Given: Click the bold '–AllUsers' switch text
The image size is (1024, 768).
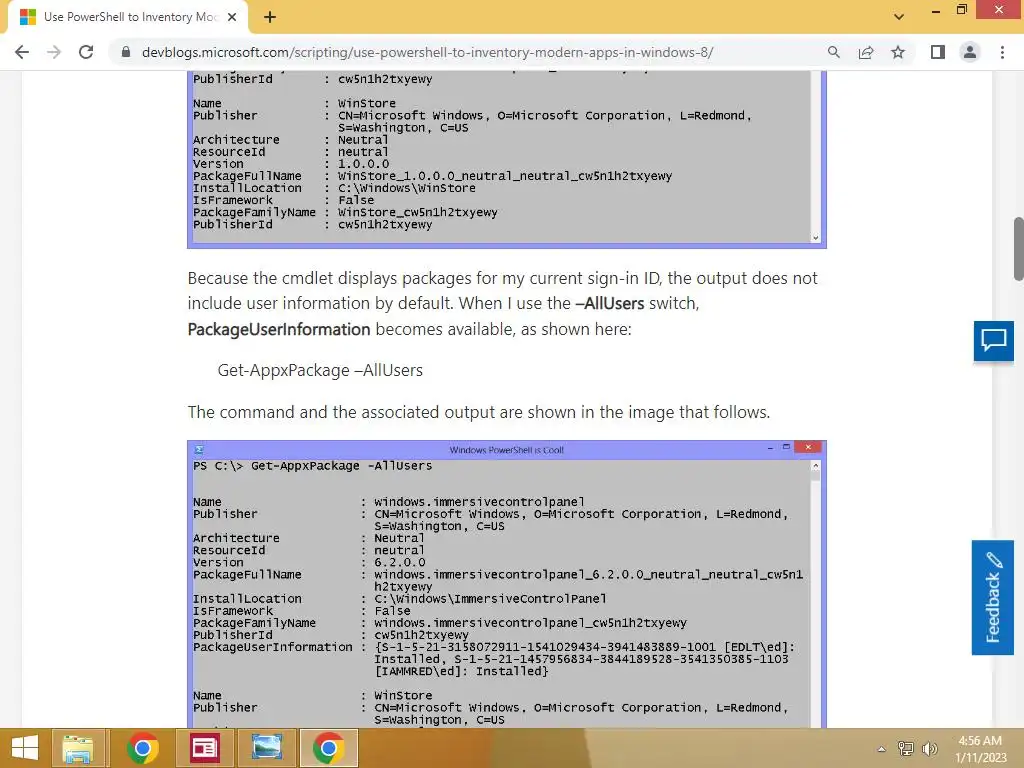Looking at the screenshot, I should point(609,303).
